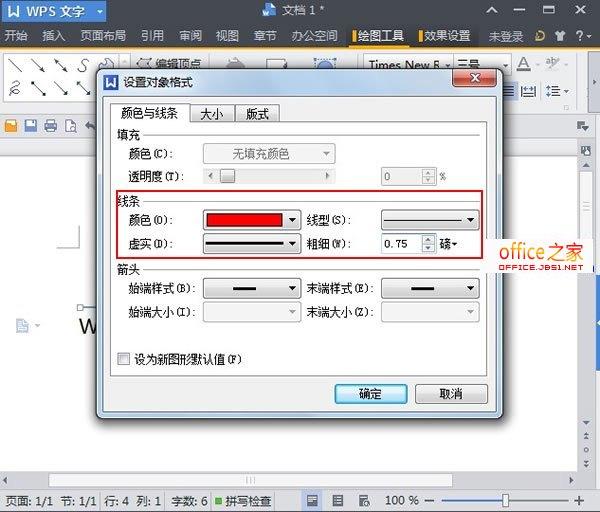Open the 视图 ribbon tab
The height and width of the screenshot is (512, 600).
(x=227, y=36)
